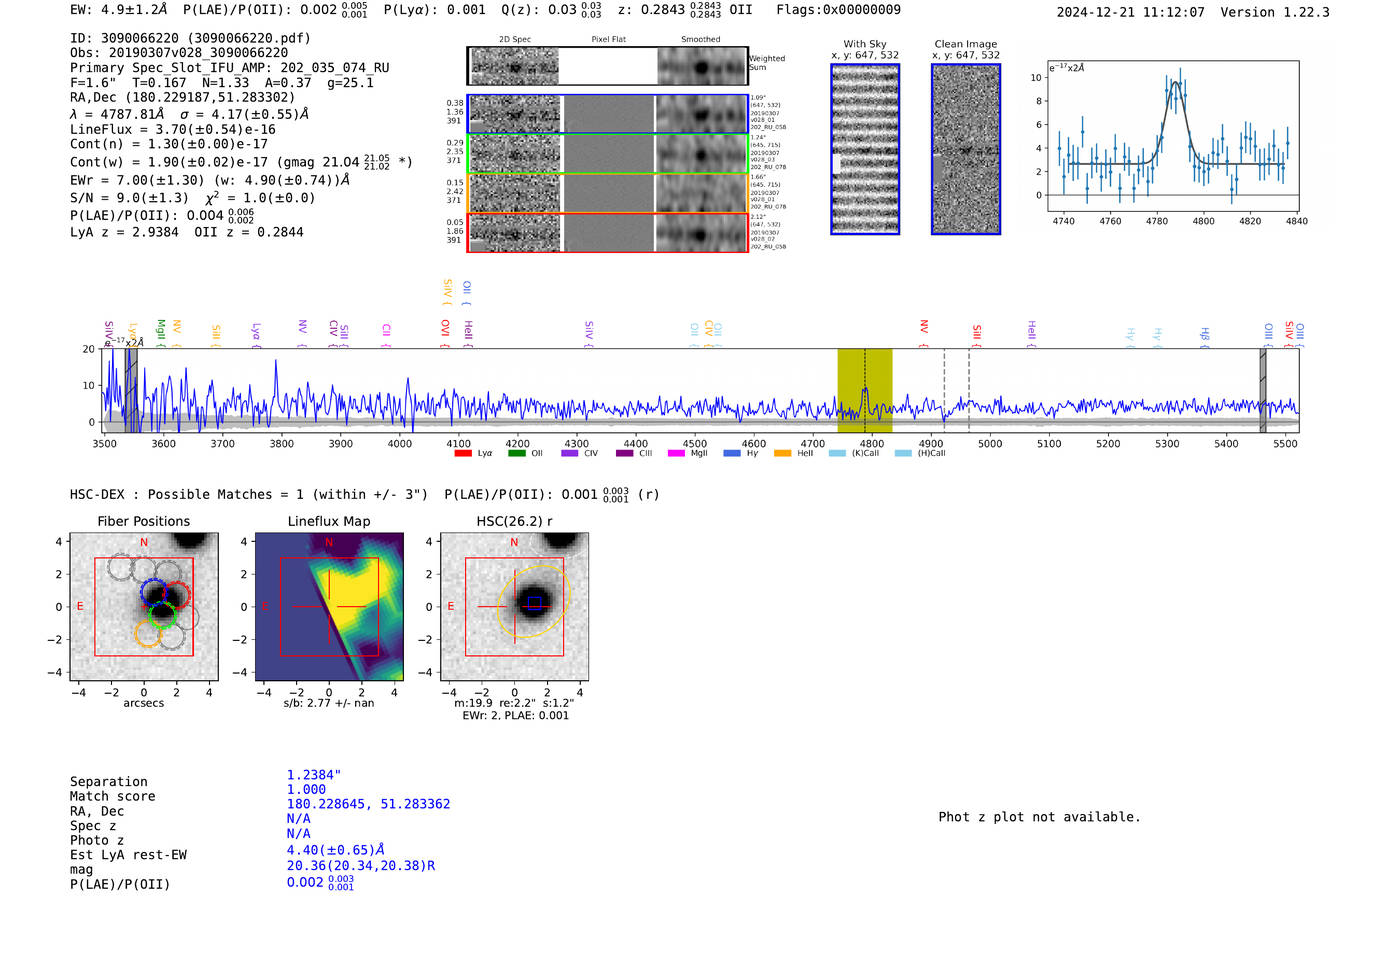1400x953 pixels.
Task: Open the Lineflux Map panel
Action: coord(329,607)
